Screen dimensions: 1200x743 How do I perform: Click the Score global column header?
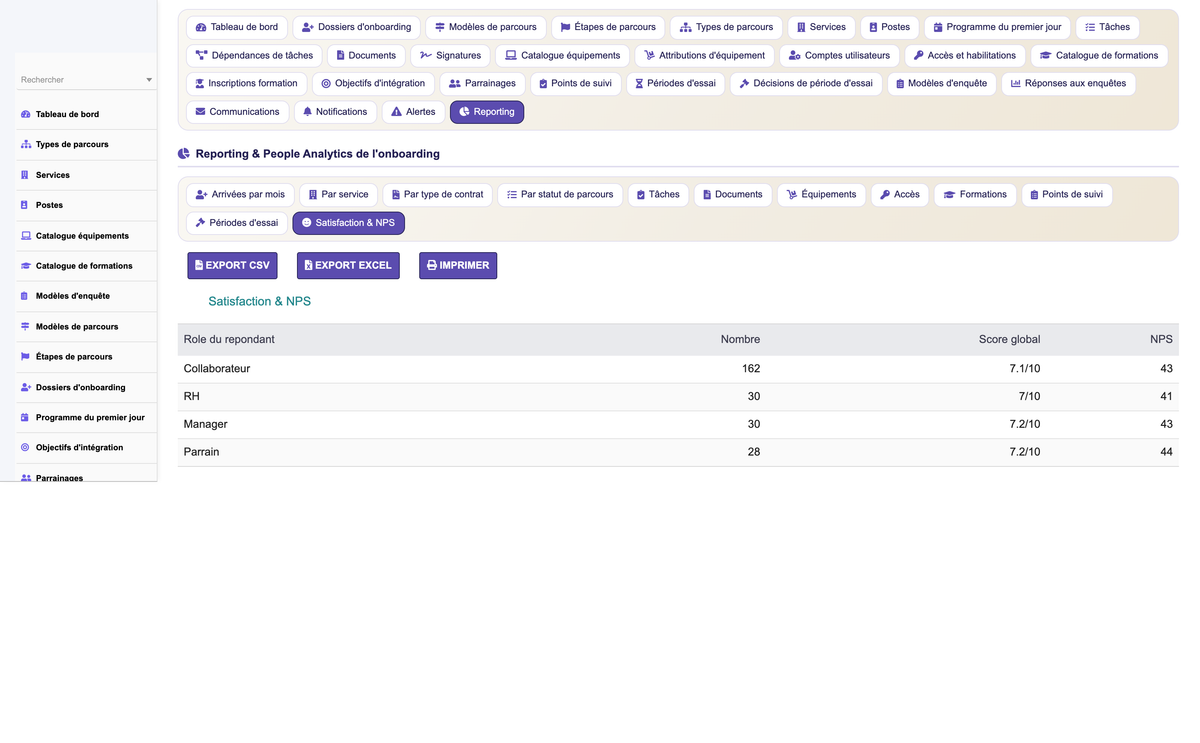1009,339
